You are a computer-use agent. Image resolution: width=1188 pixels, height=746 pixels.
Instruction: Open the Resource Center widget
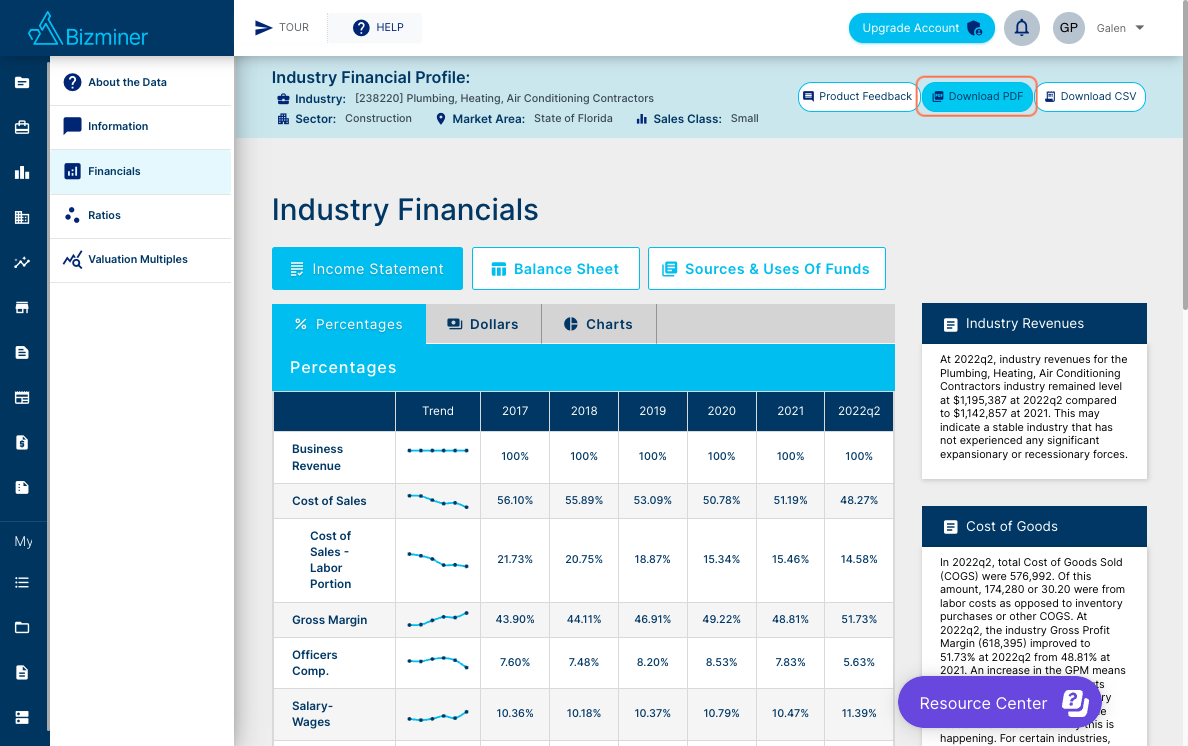pyautogui.click(x=999, y=703)
